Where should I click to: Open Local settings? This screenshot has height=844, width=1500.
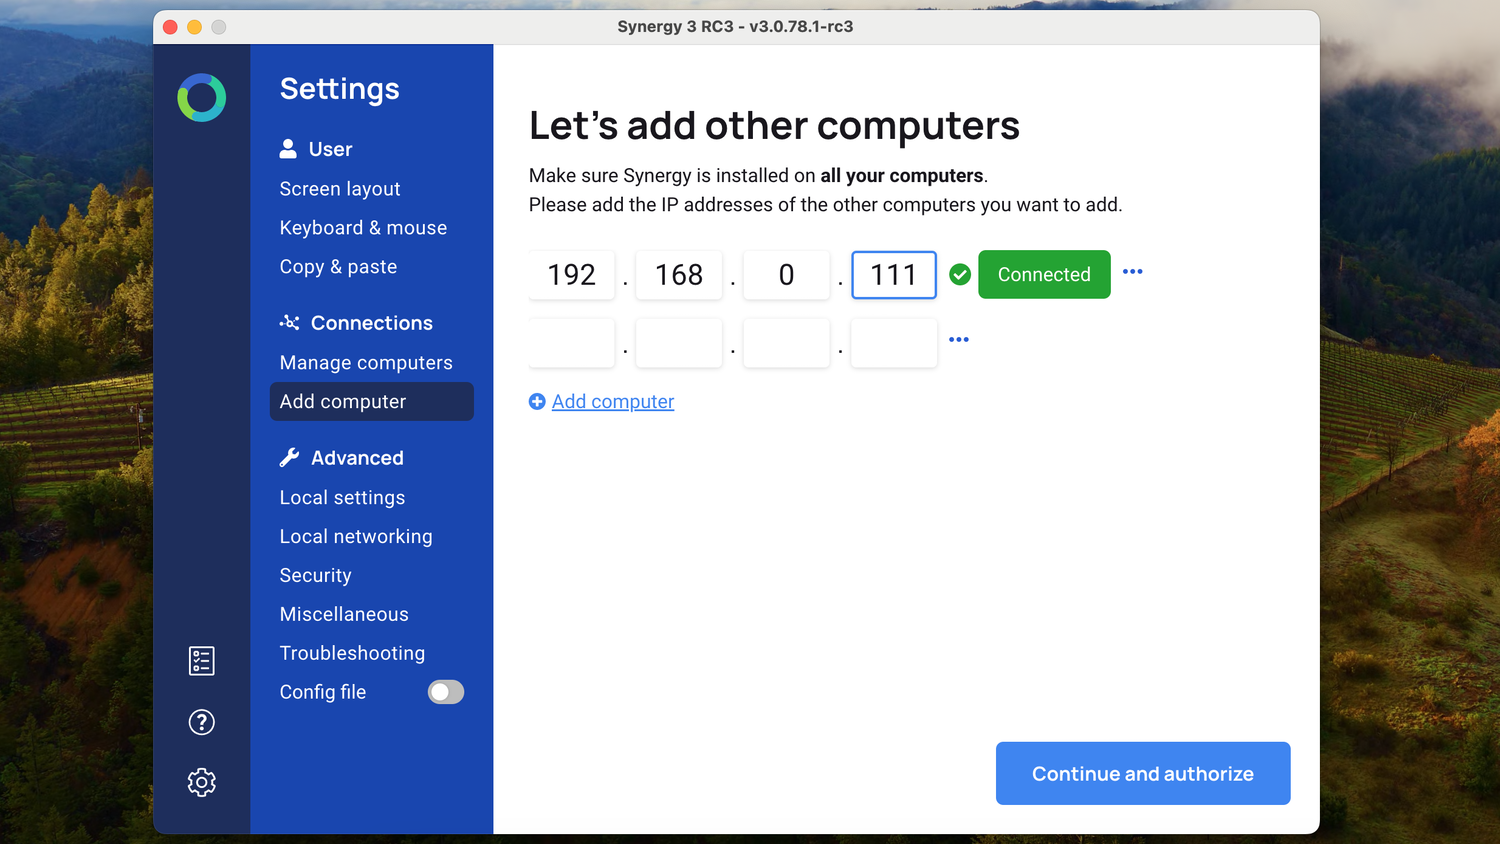coord(342,498)
